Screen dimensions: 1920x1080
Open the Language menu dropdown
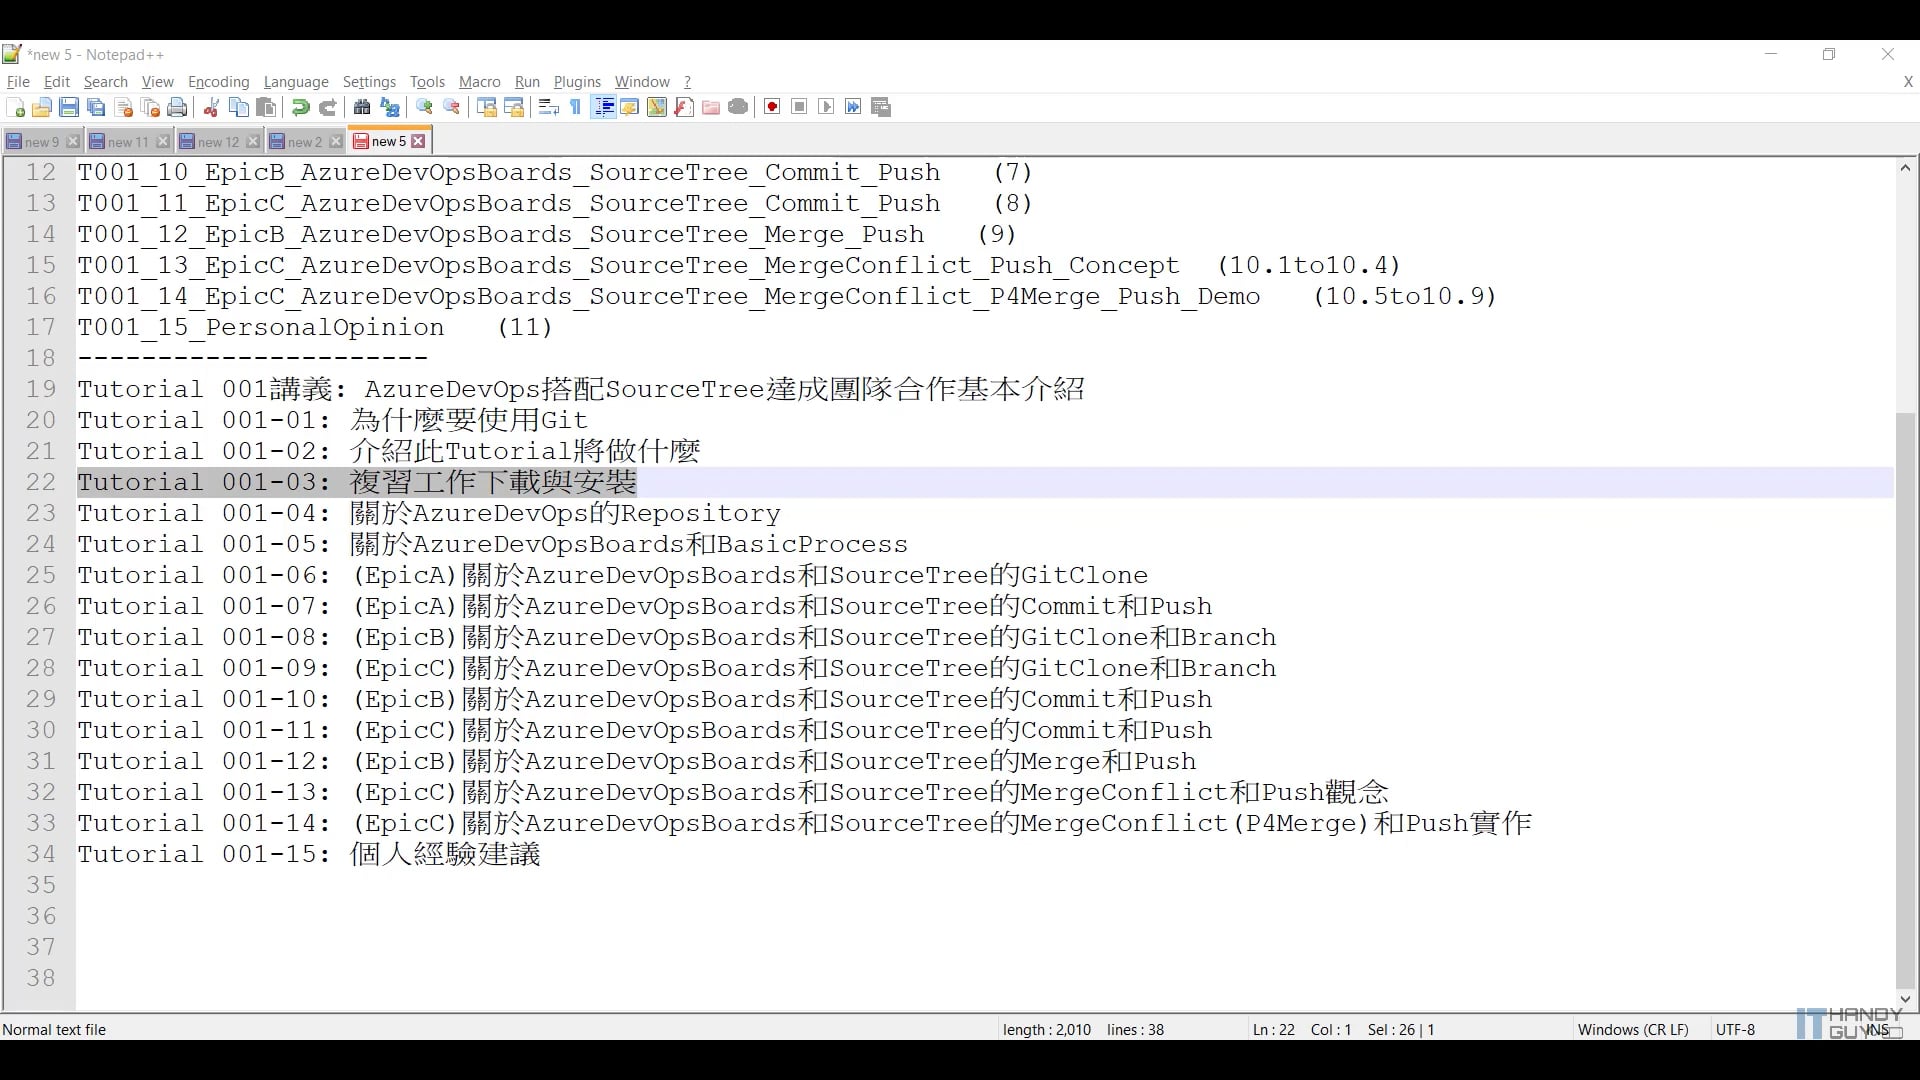coord(296,82)
